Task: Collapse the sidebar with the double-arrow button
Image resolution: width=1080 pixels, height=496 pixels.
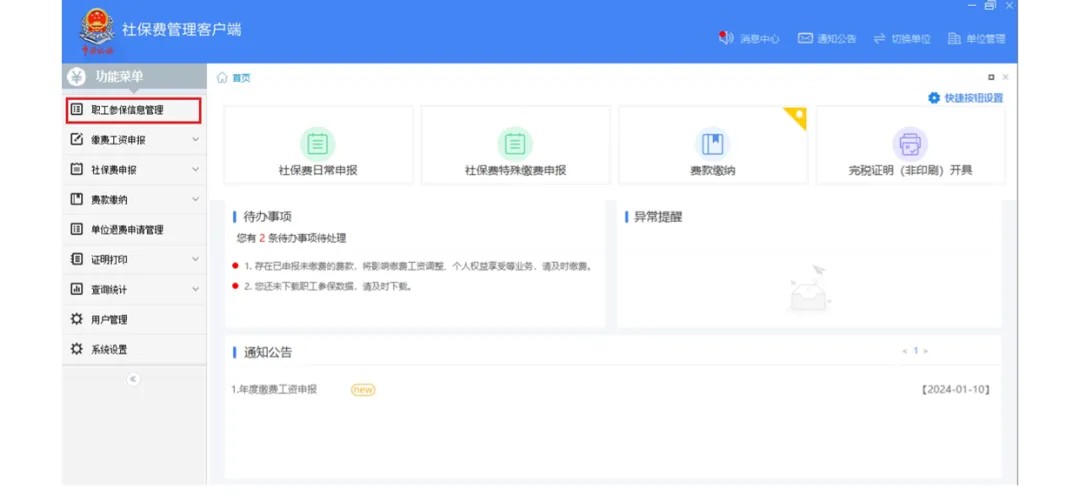Action: click(x=133, y=379)
